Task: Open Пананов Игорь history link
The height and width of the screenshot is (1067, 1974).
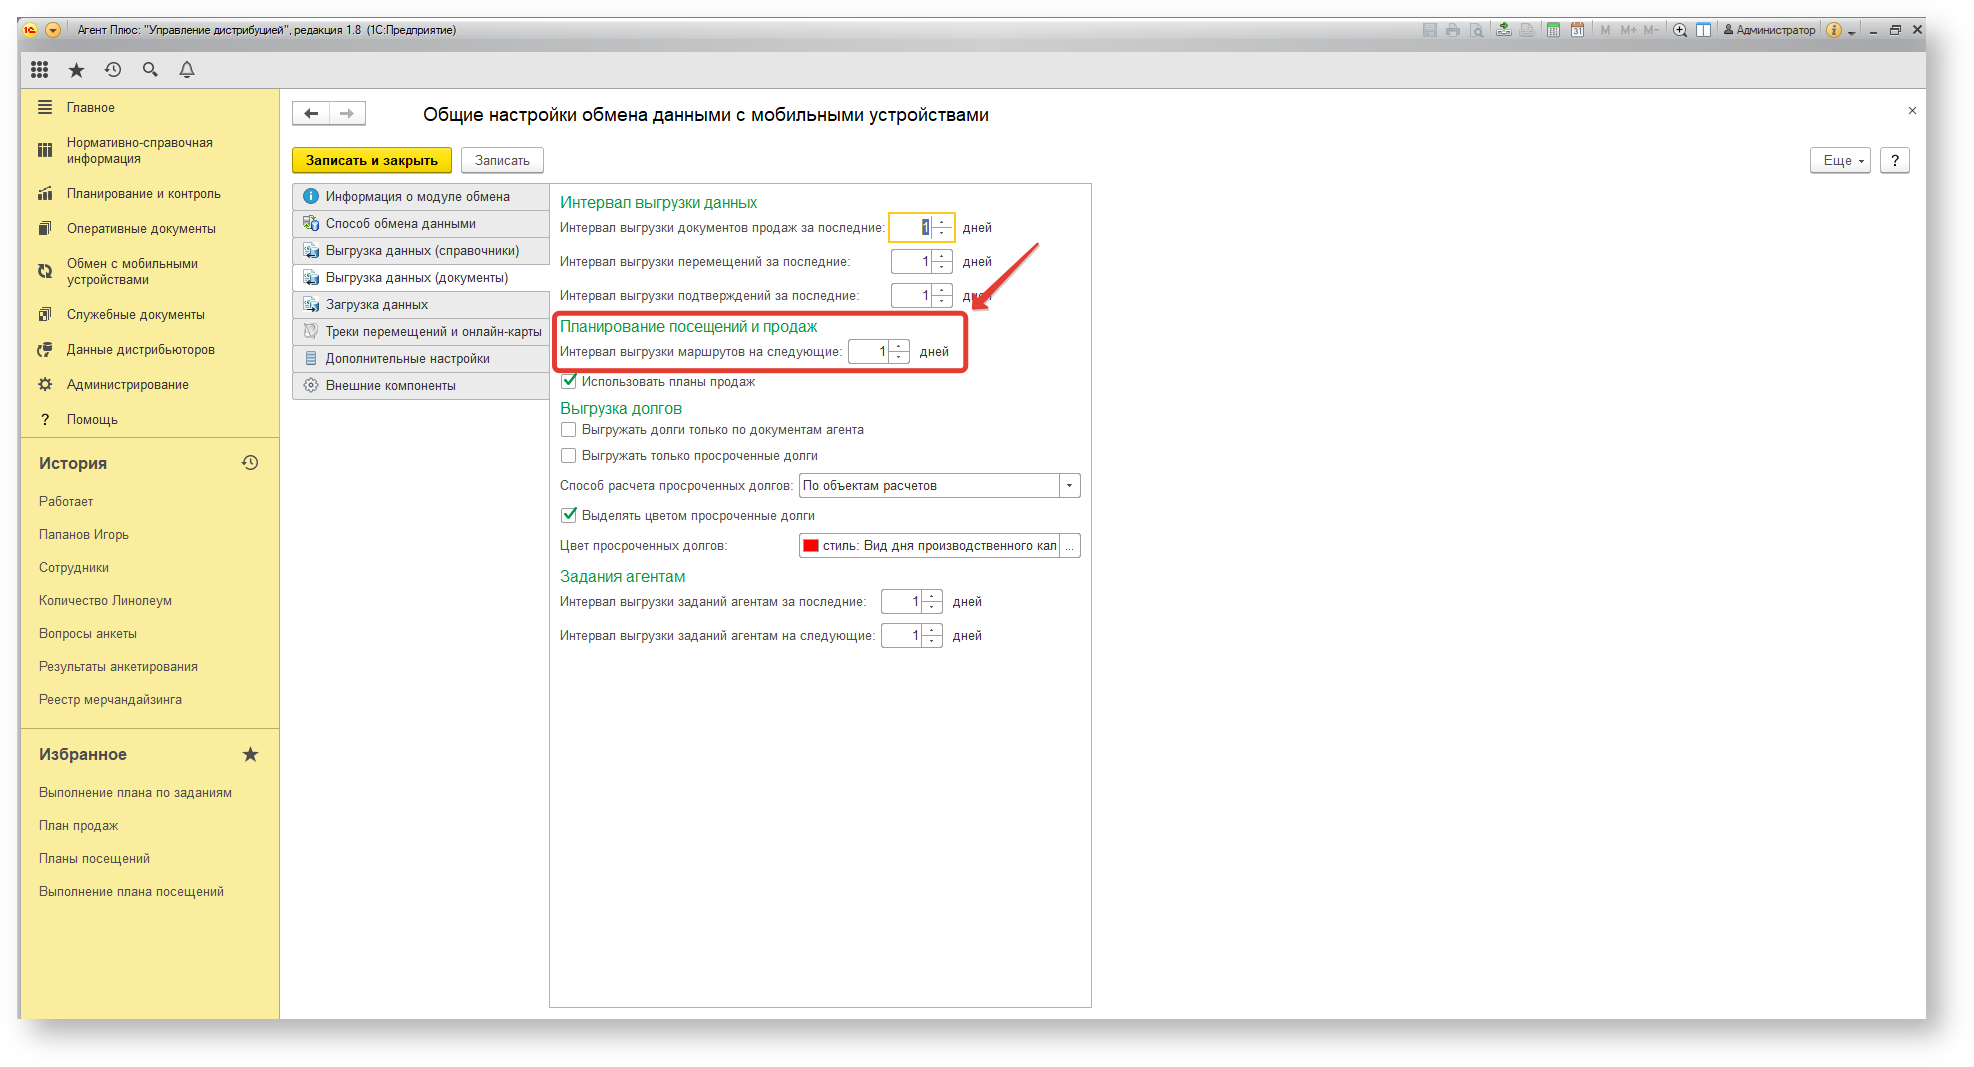Action: pyautogui.click(x=84, y=535)
